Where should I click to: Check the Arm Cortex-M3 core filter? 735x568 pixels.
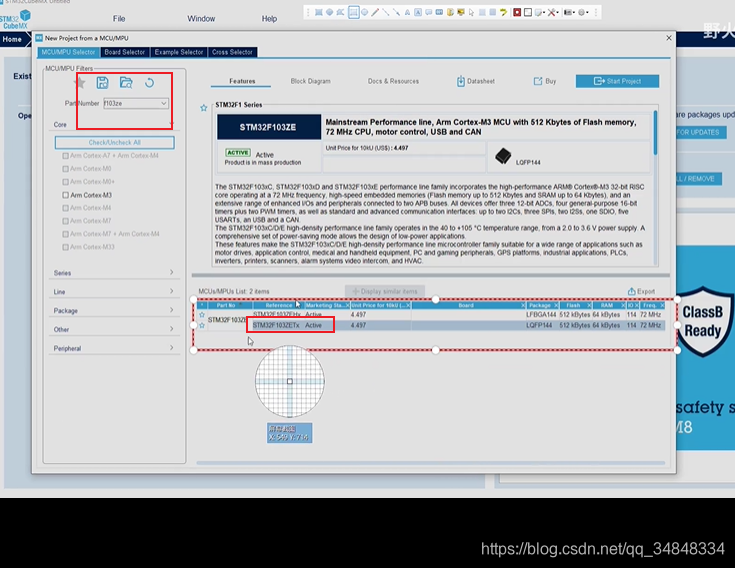[x=66, y=195]
